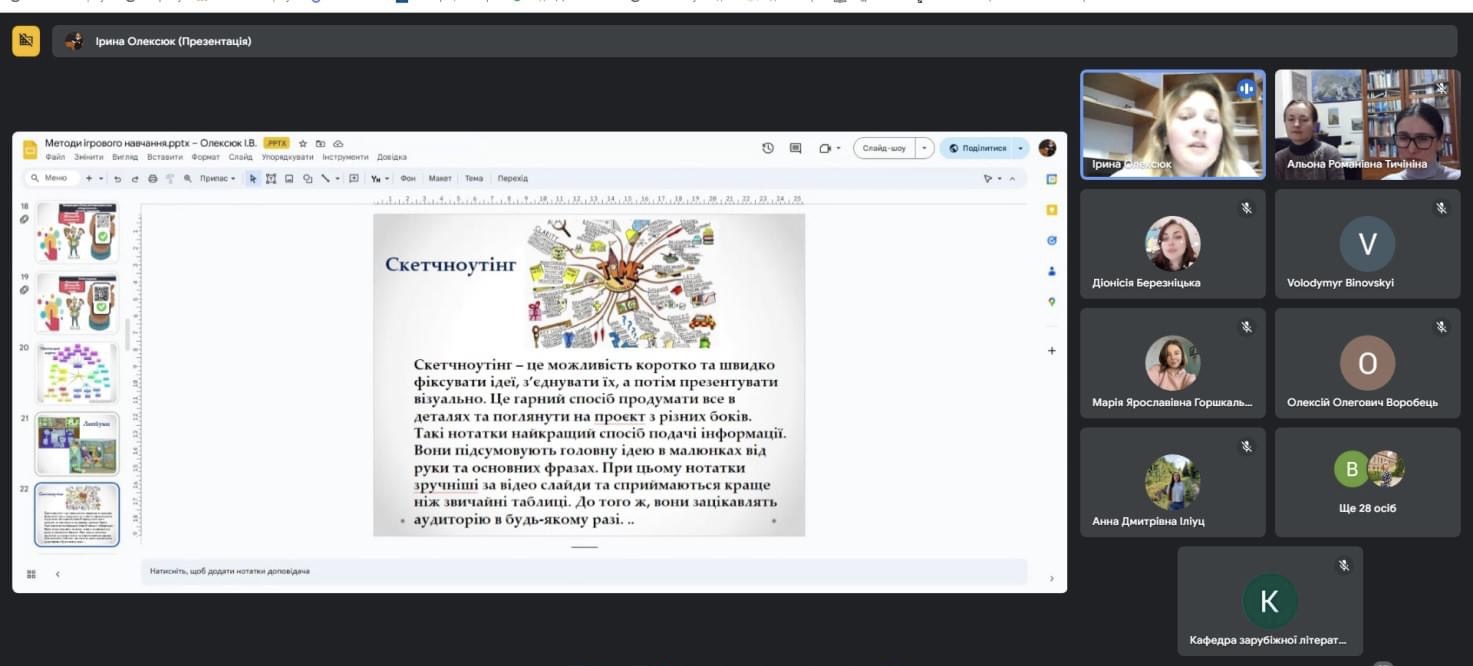Screen dimensions: 1473x666
Task: Select the cursor selection tool
Action: coord(253,179)
